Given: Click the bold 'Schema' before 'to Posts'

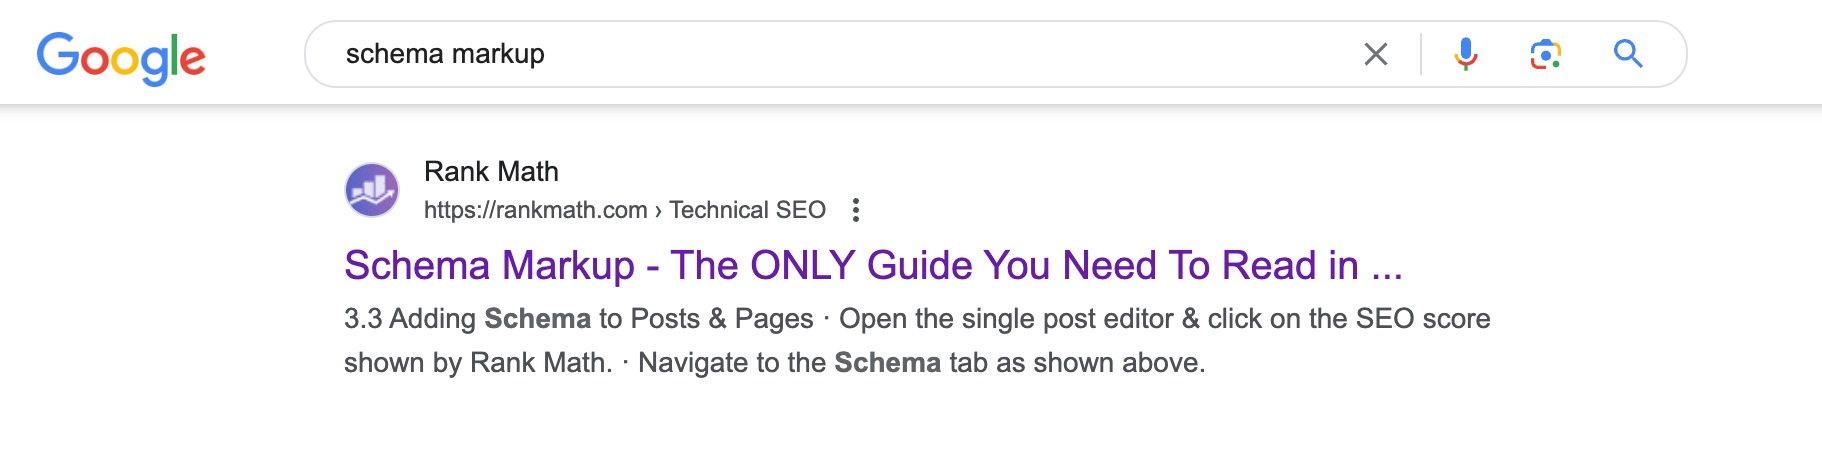Looking at the screenshot, I should click(537, 319).
